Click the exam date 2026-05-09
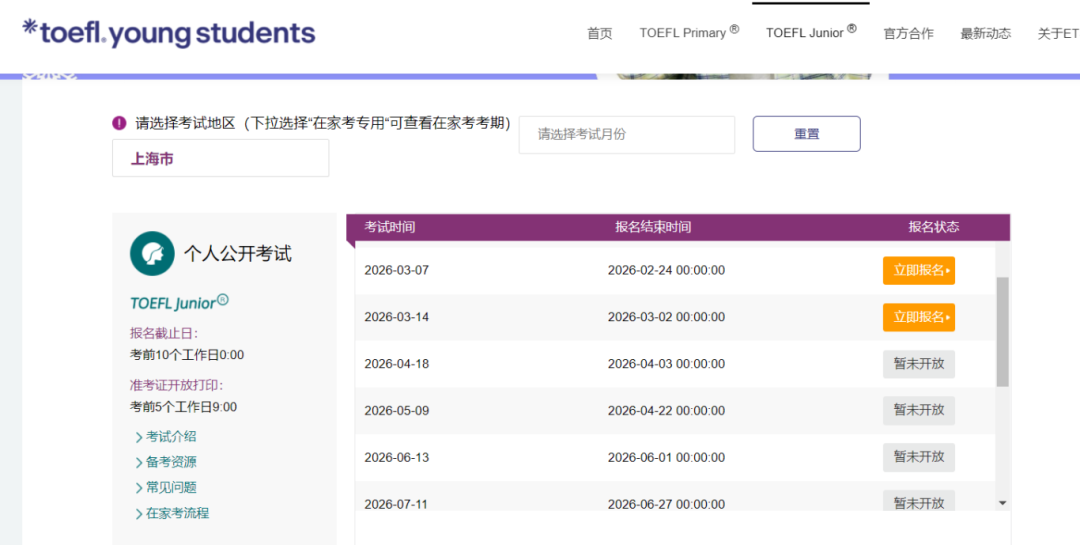The image size is (1080, 545). 397,411
